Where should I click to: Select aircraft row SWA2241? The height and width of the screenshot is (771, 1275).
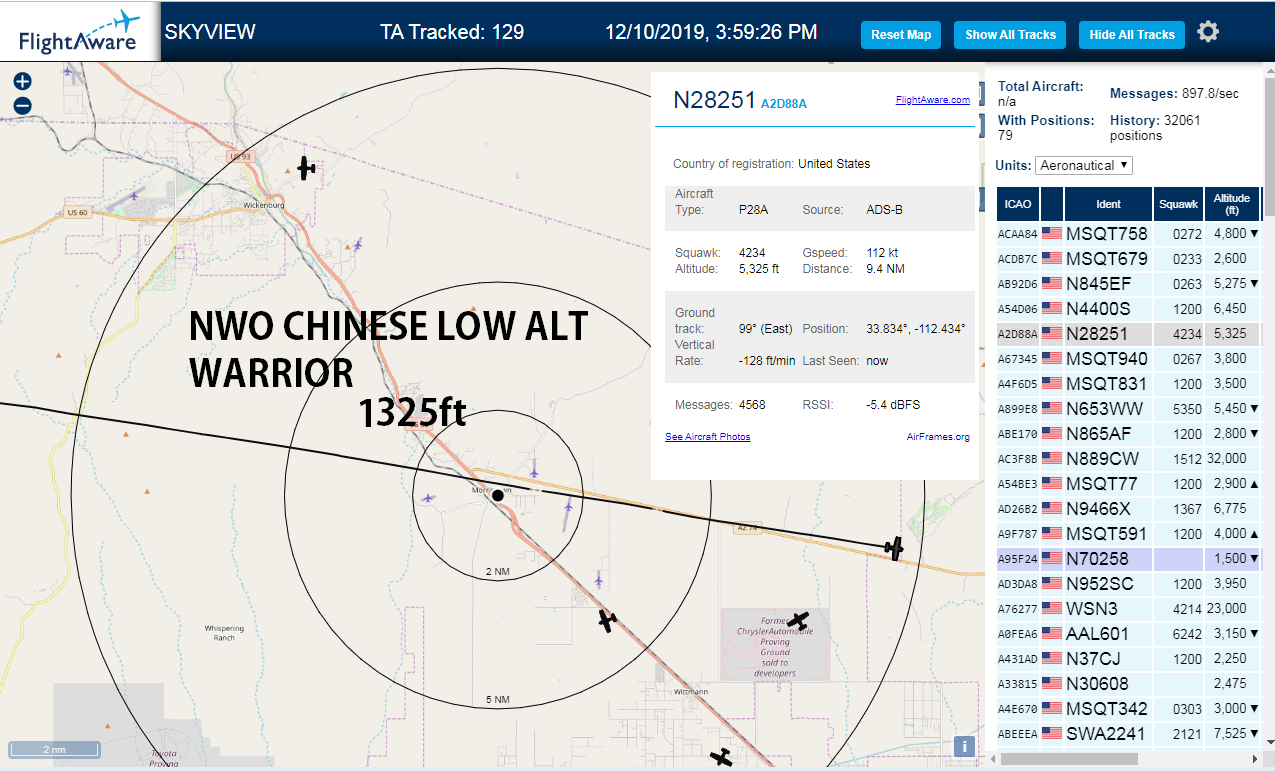1129,734
